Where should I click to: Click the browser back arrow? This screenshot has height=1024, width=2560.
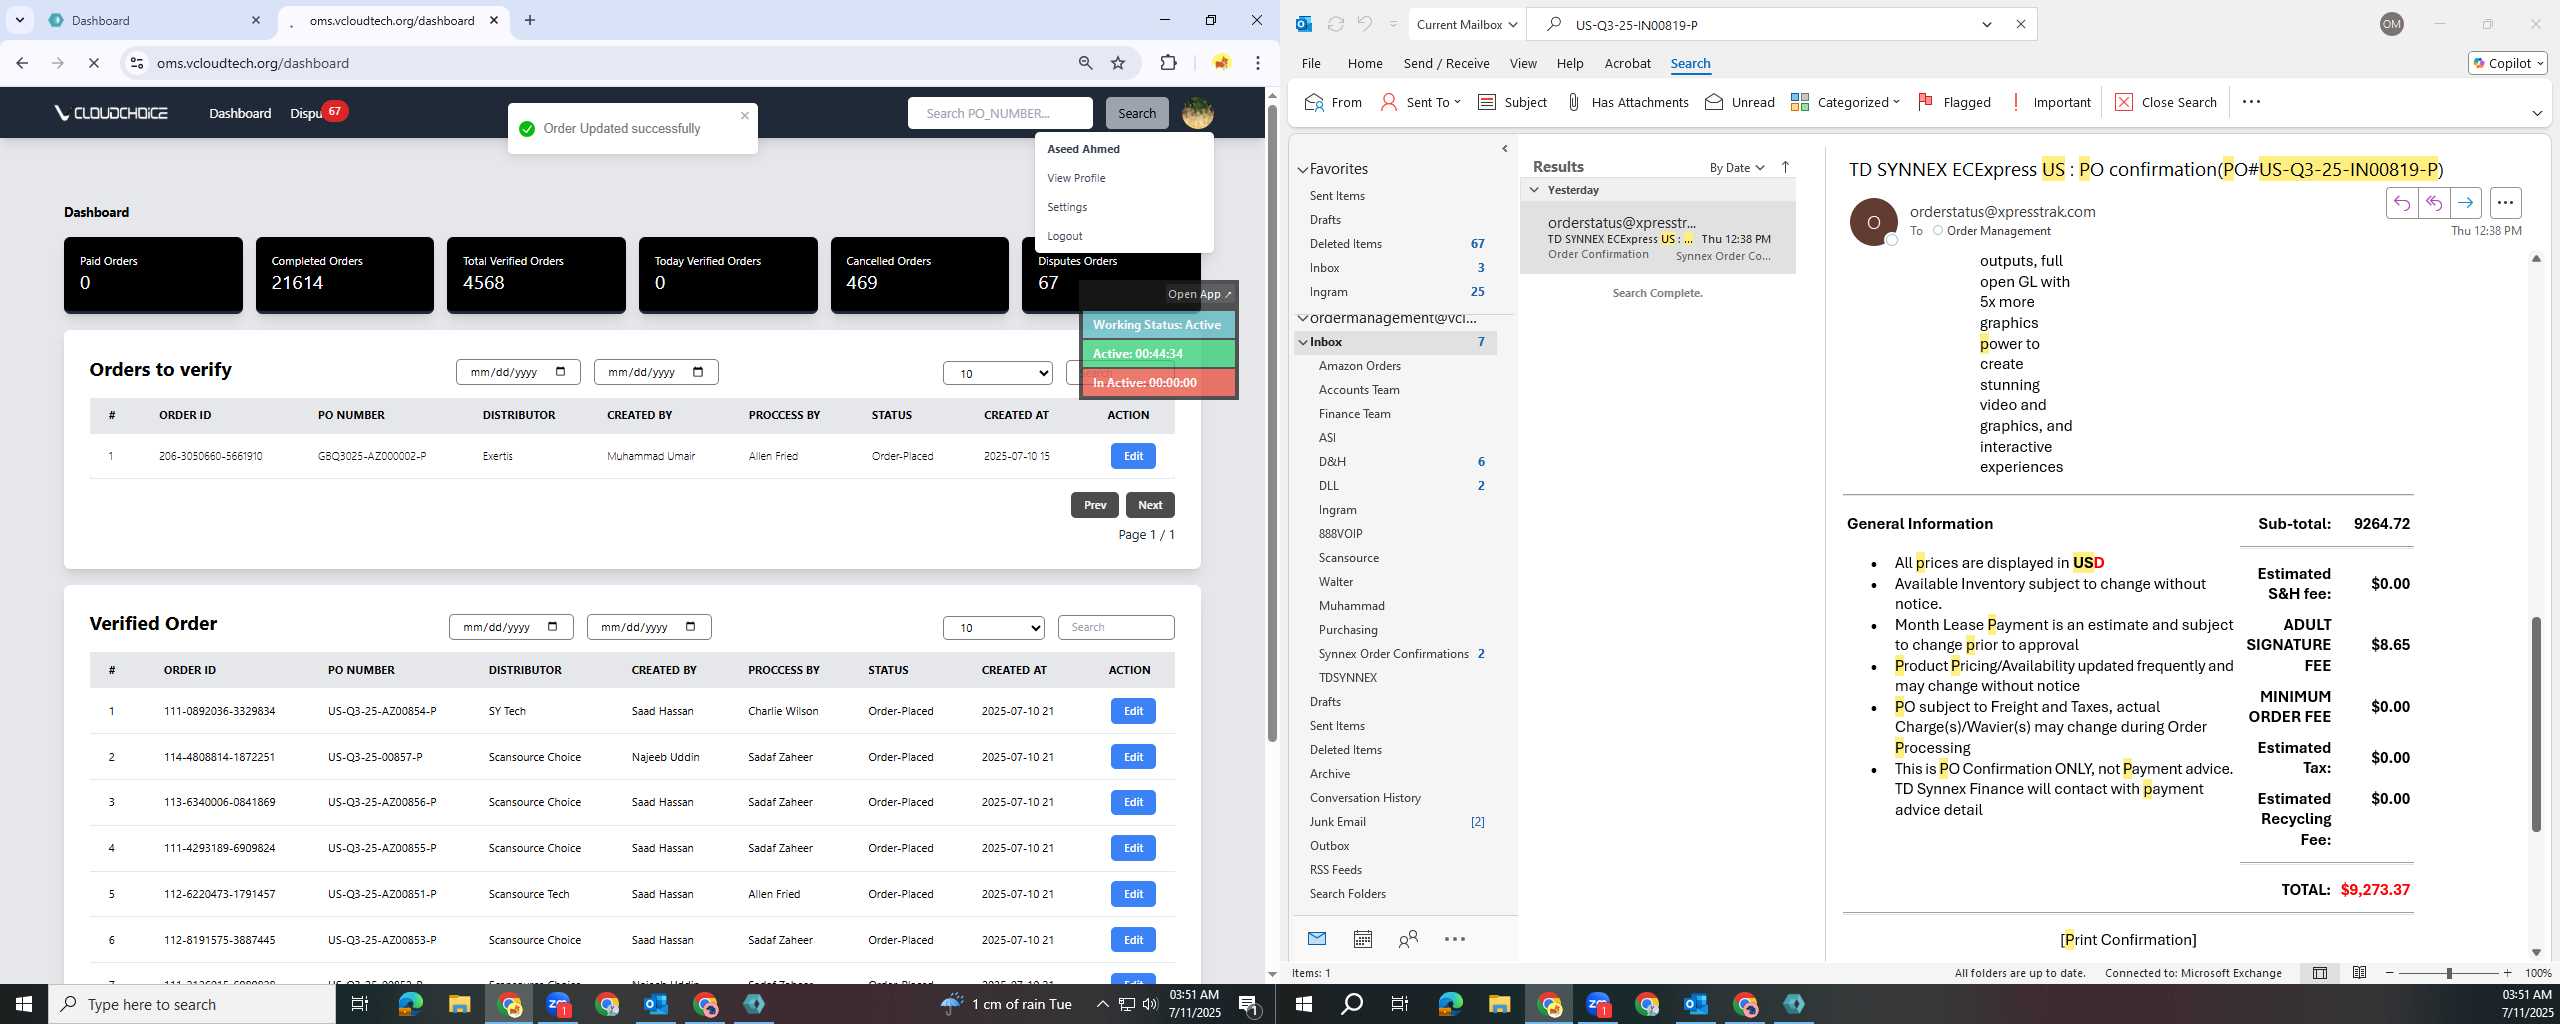pyautogui.click(x=22, y=63)
